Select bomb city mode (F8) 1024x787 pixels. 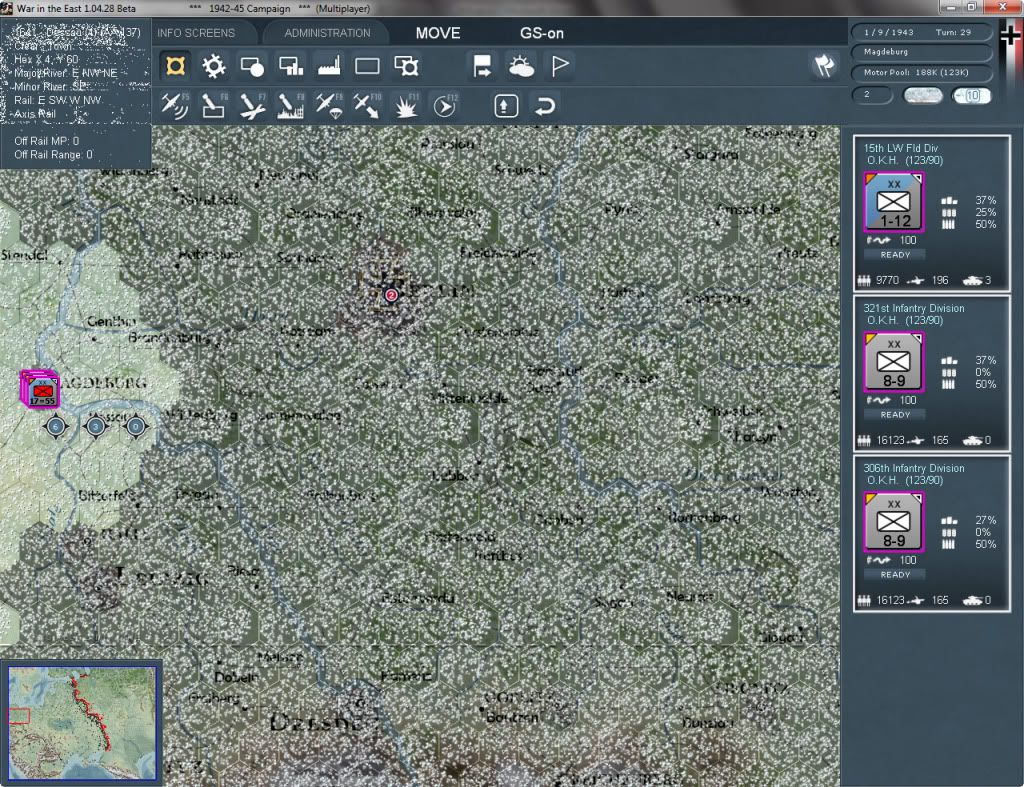(291, 105)
